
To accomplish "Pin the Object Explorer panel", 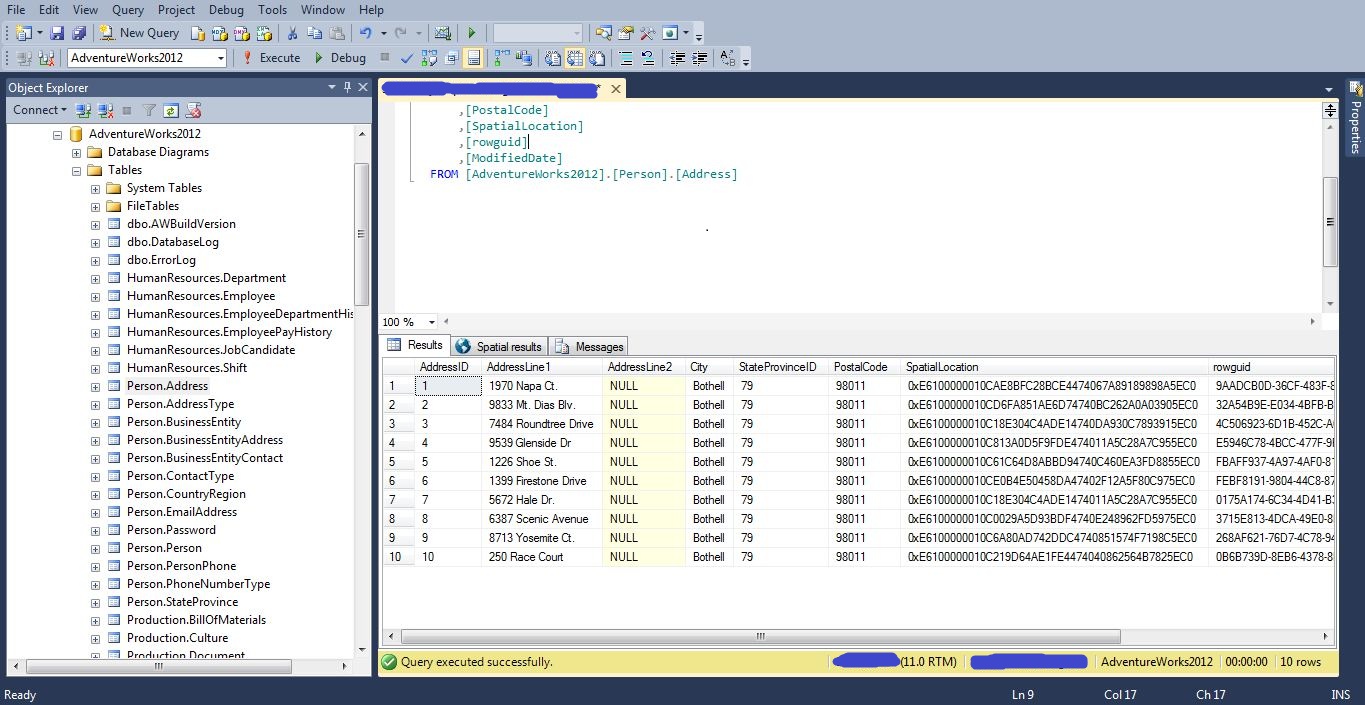I will pos(347,88).
